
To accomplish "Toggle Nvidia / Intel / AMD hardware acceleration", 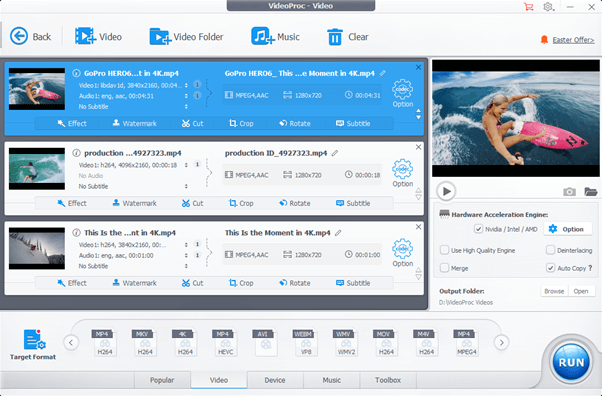I will pos(478,229).
